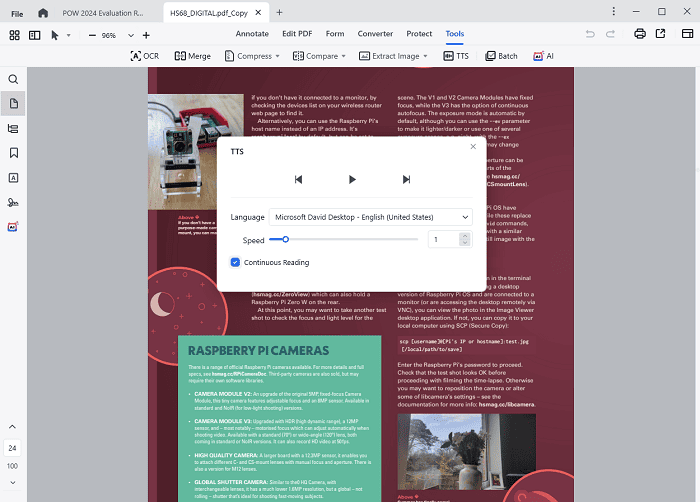This screenshot has width=700, height=502.
Task: Click the OCR tool
Action: click(x=144, y=56)
